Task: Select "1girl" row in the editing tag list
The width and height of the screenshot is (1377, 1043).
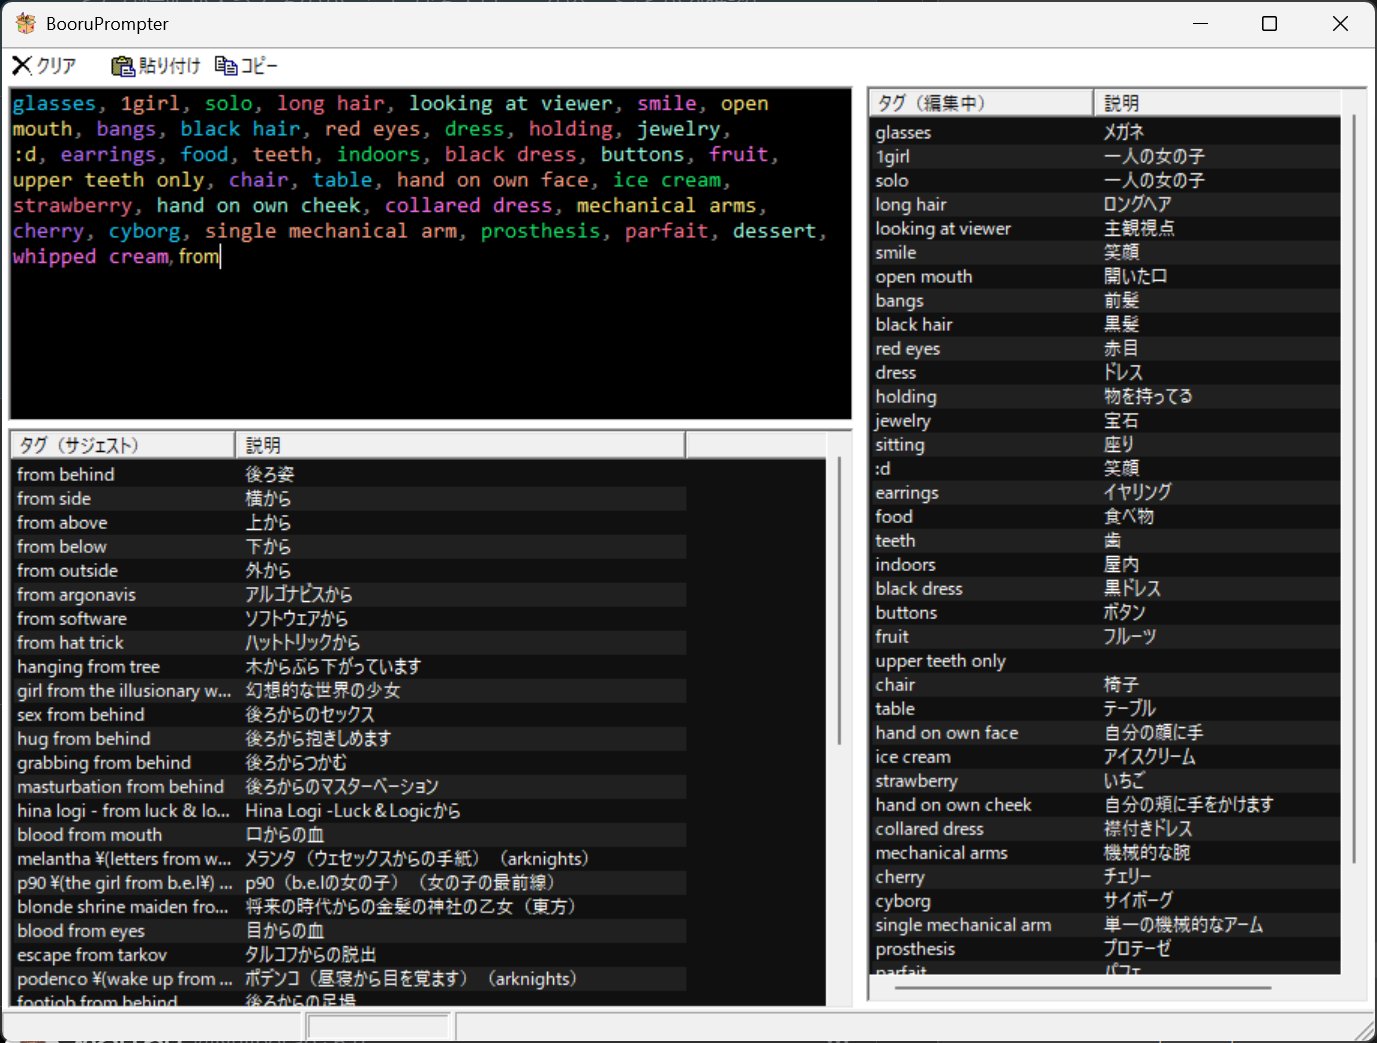Action: point(1105,156)
